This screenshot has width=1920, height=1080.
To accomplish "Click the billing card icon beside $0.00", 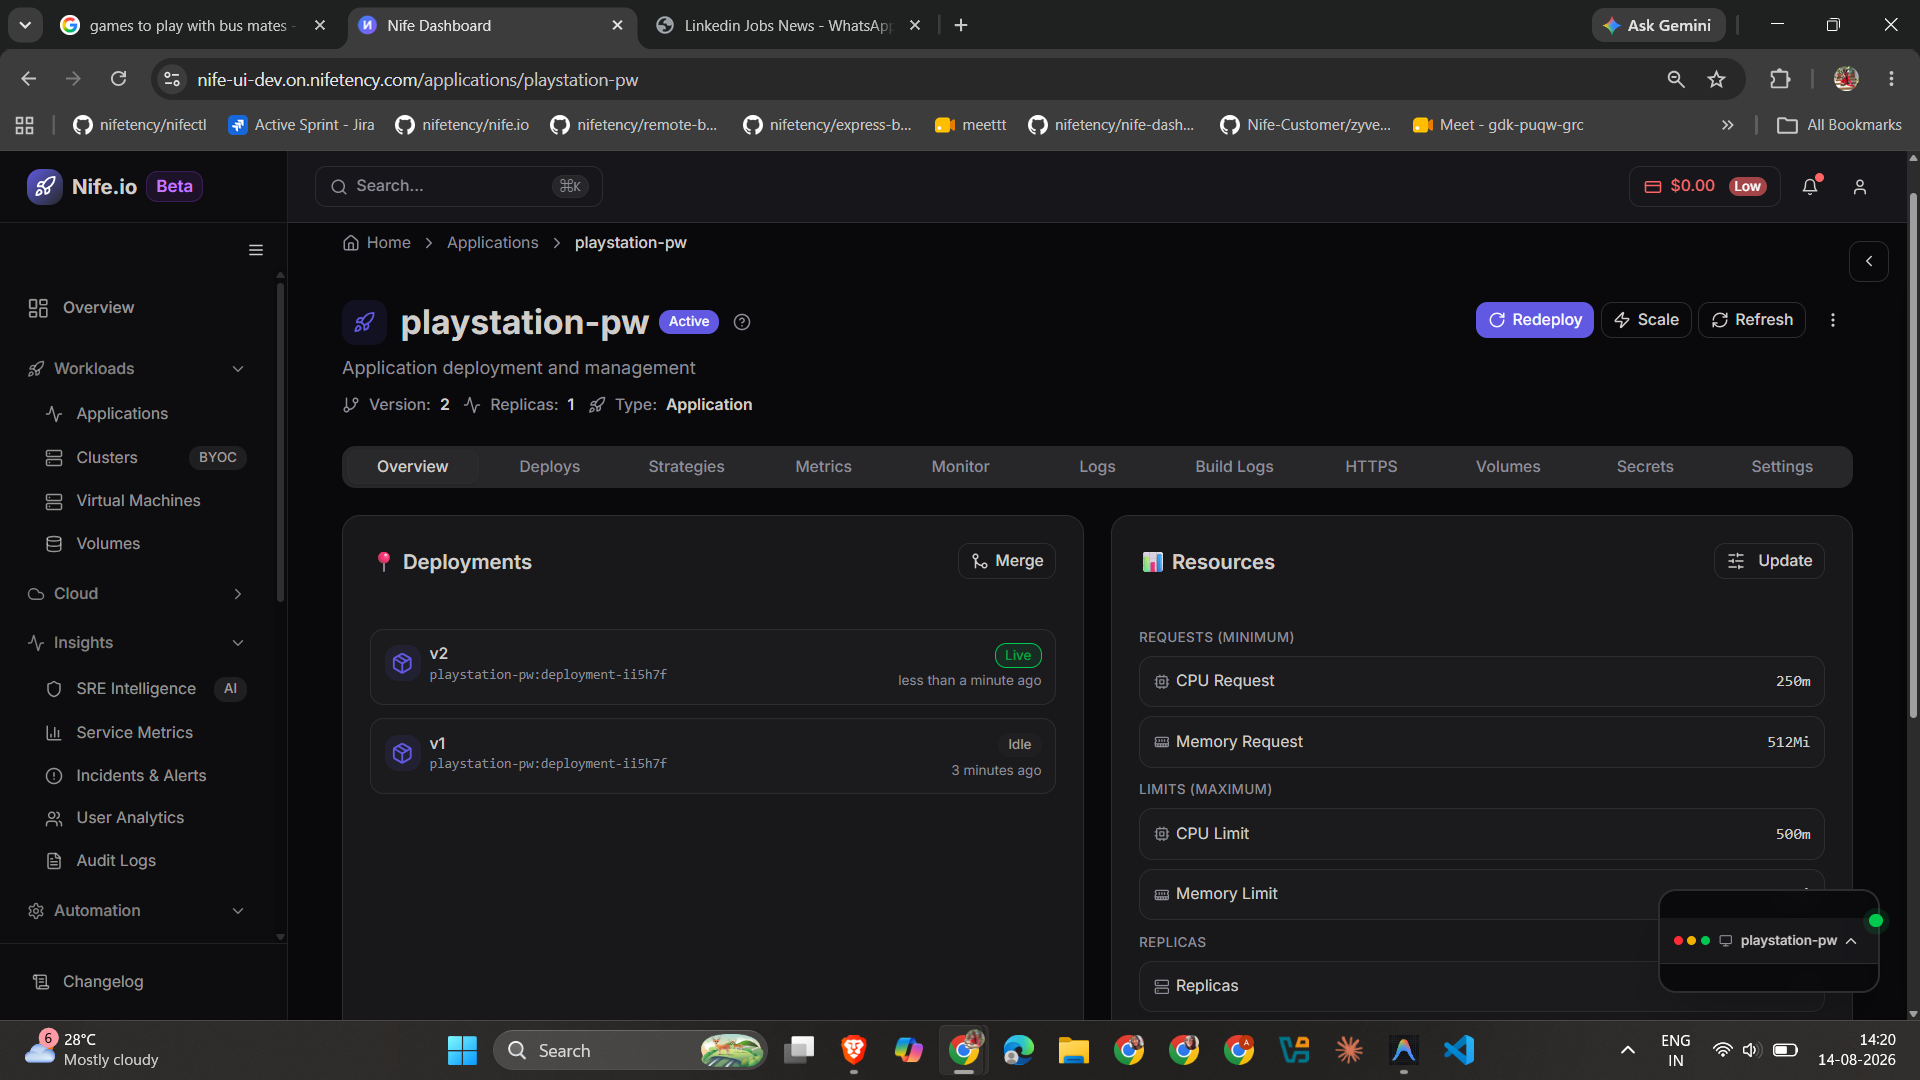I will click(x=1653, y=187).
